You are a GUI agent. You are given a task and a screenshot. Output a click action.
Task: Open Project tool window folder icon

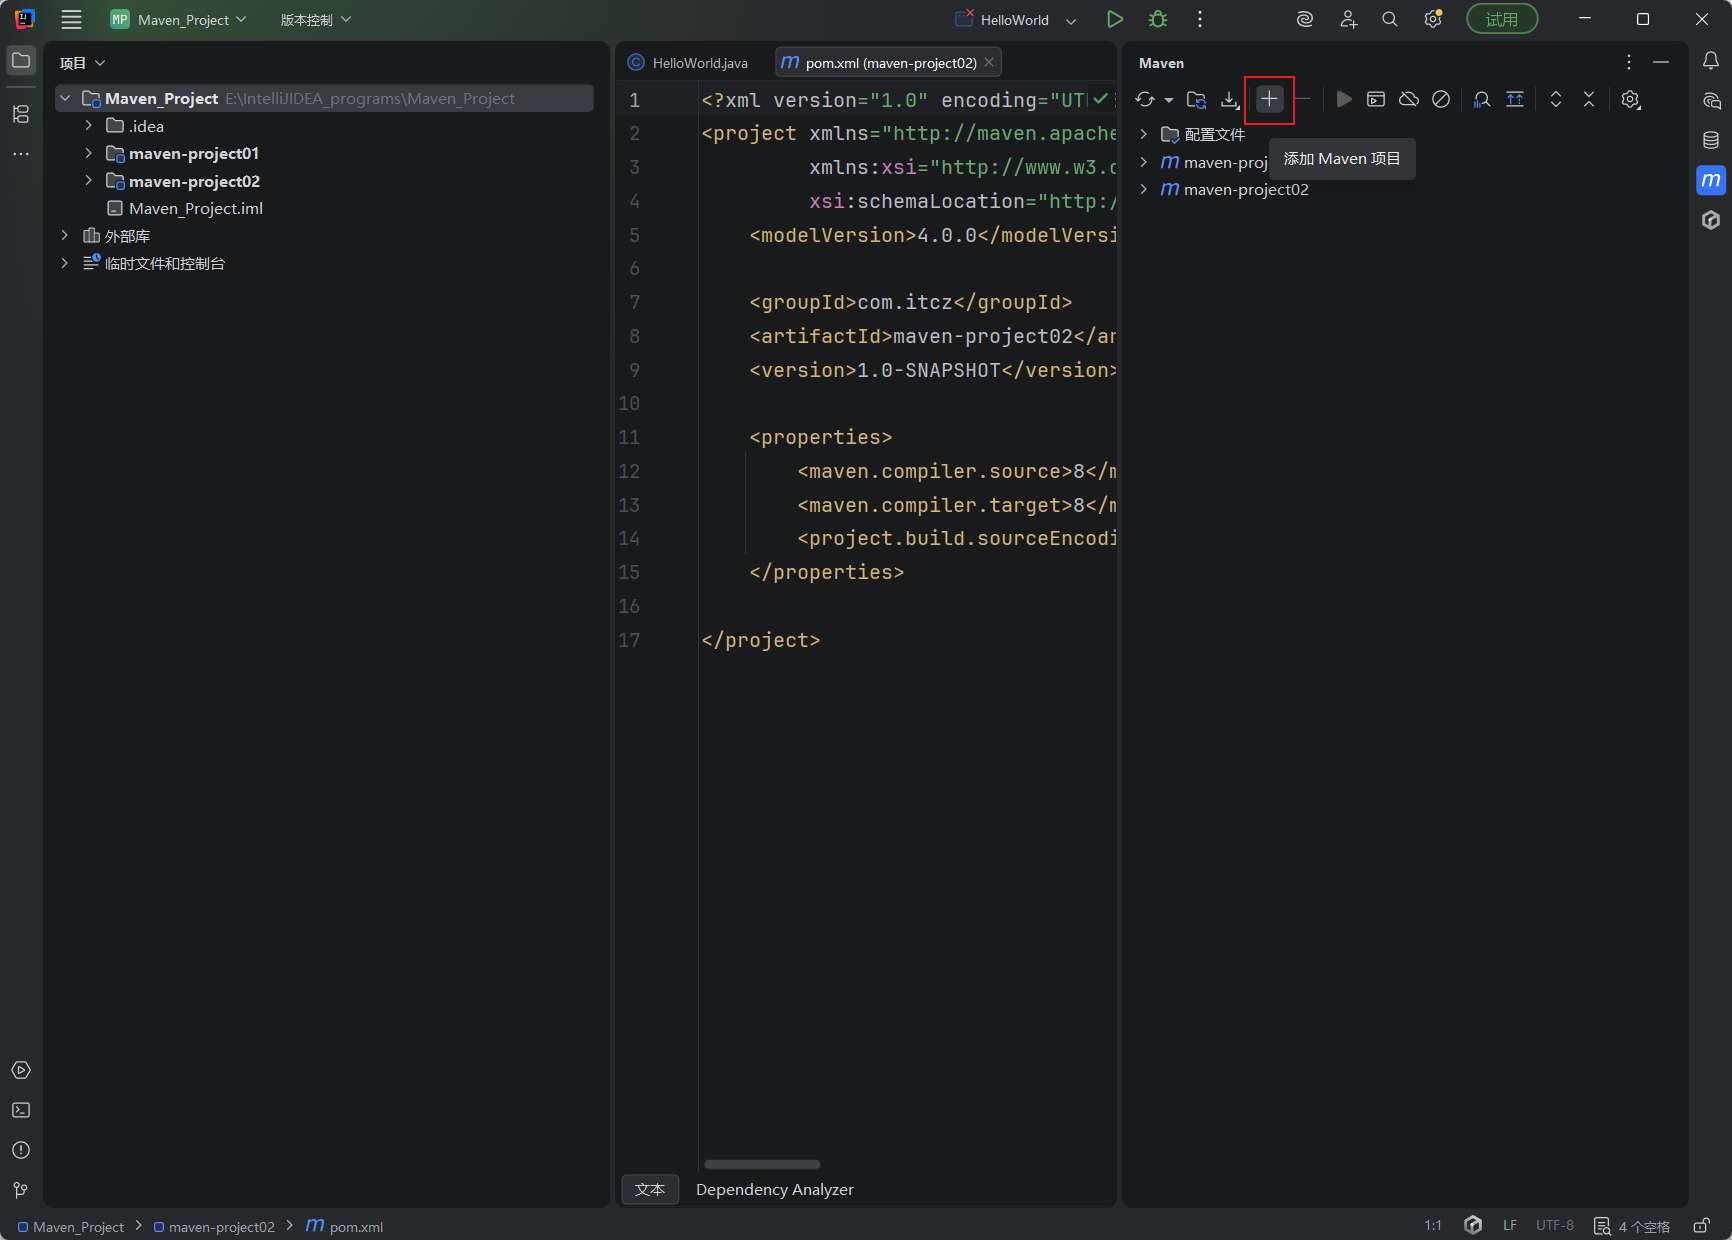click(21, 61)
